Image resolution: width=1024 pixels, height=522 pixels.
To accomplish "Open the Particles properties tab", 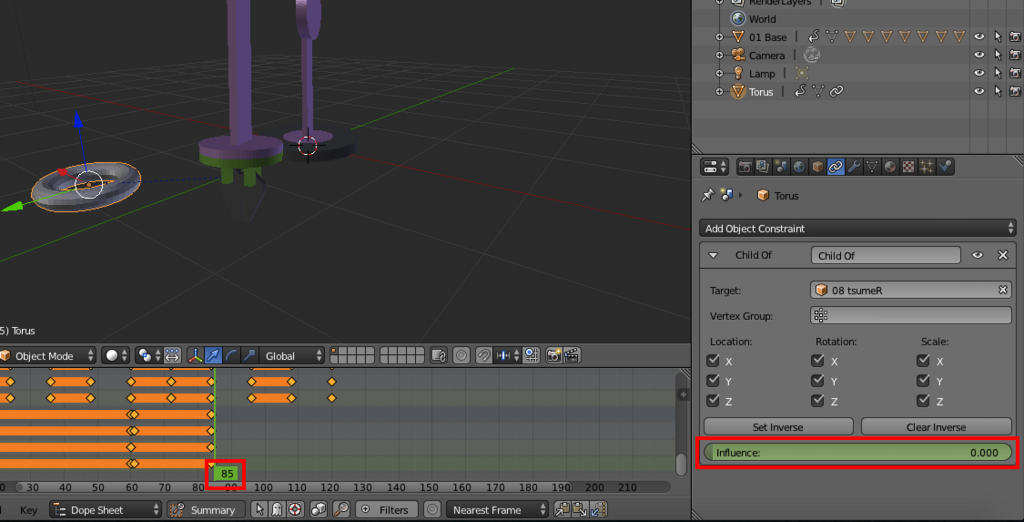I will (927, 167).
